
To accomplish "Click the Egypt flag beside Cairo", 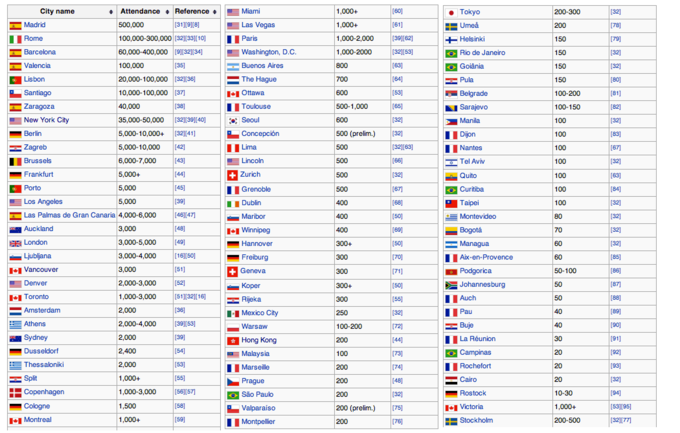I will (451, 380).
